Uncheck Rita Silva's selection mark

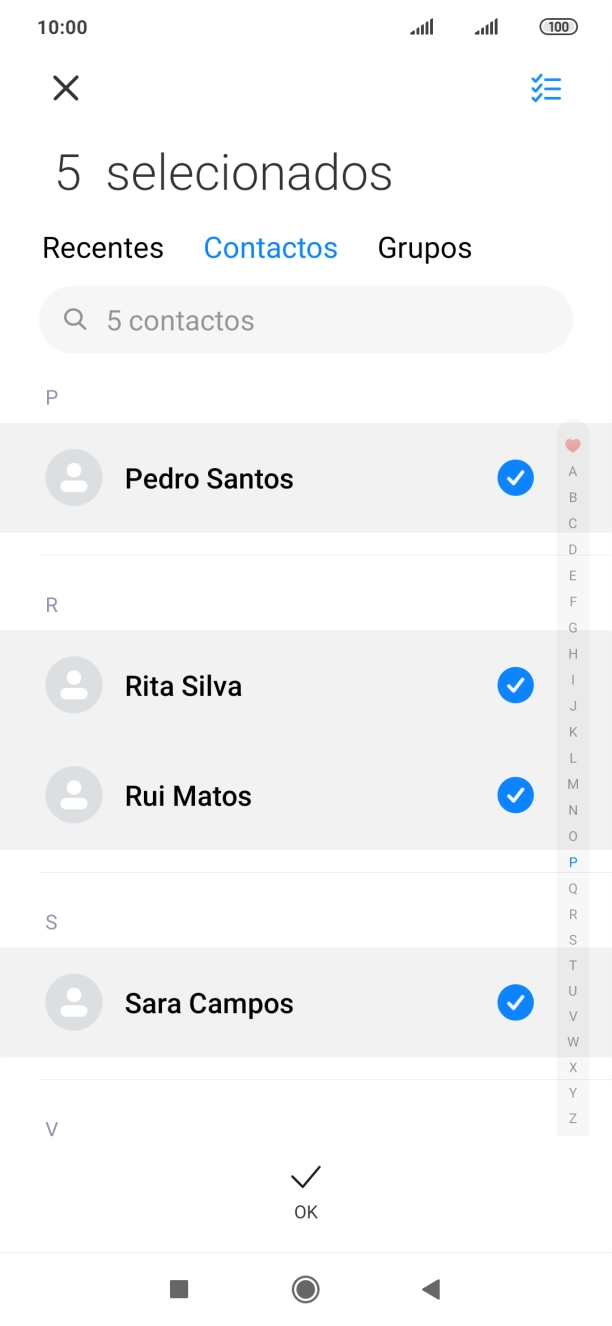click(515, 685)
